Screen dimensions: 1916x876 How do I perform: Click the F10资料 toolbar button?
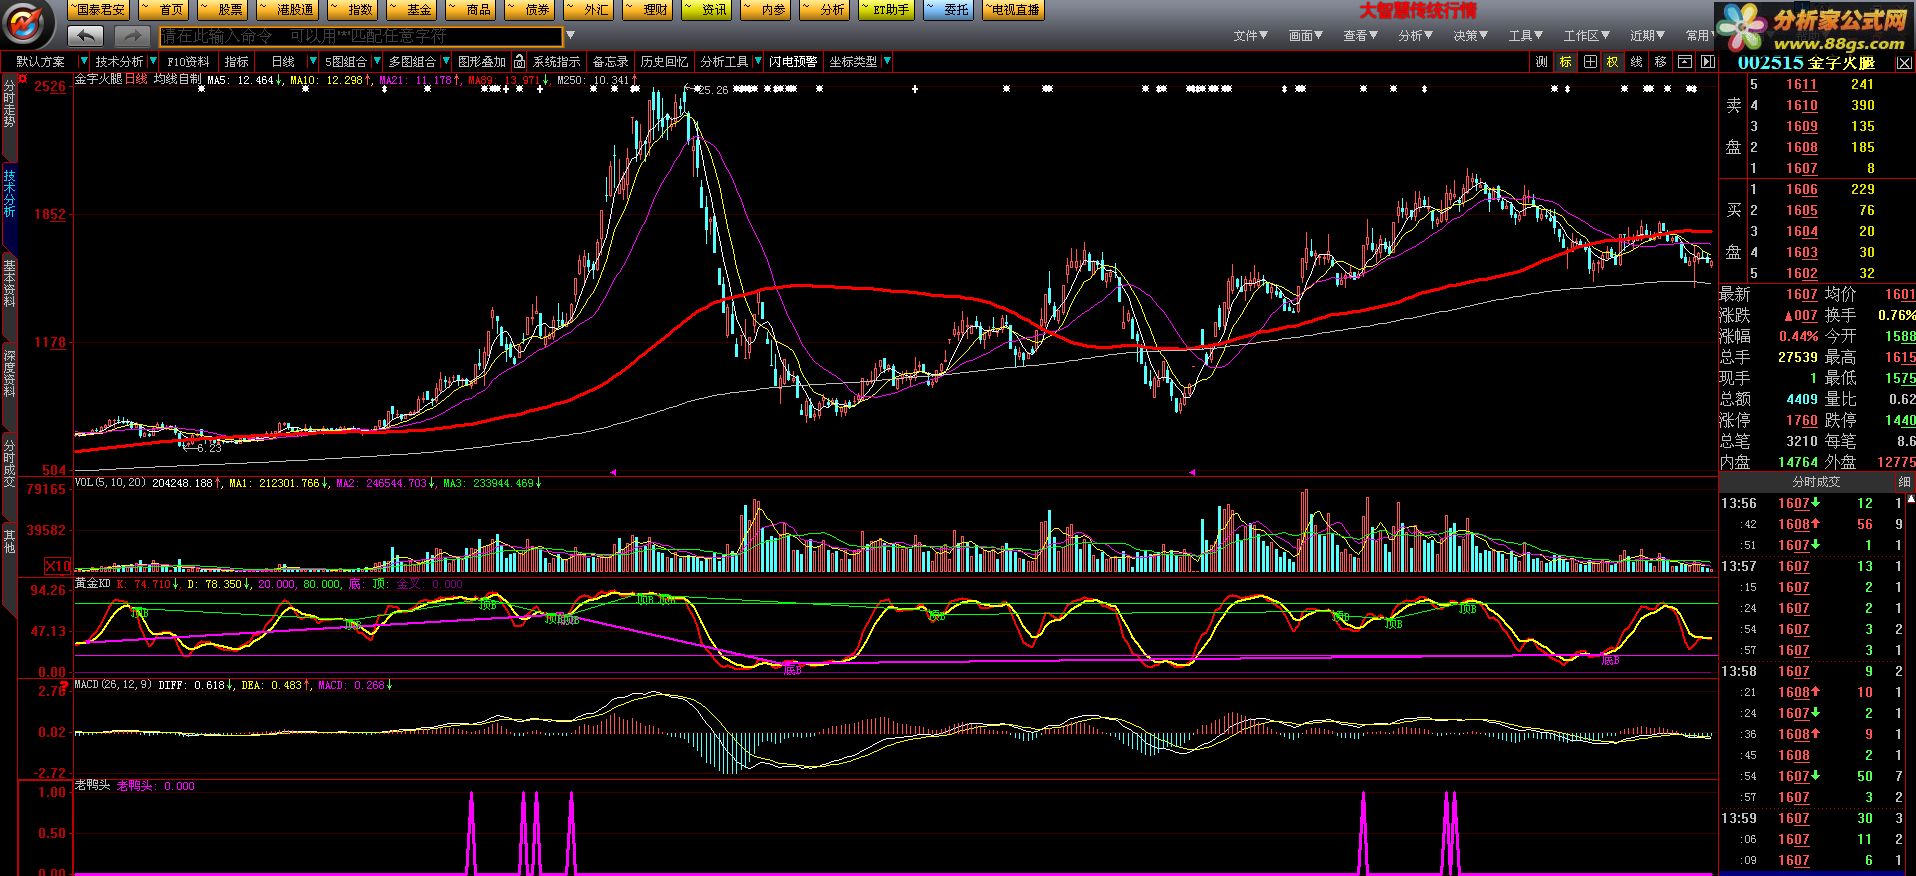pyautogui.click(x=188, y=62)
